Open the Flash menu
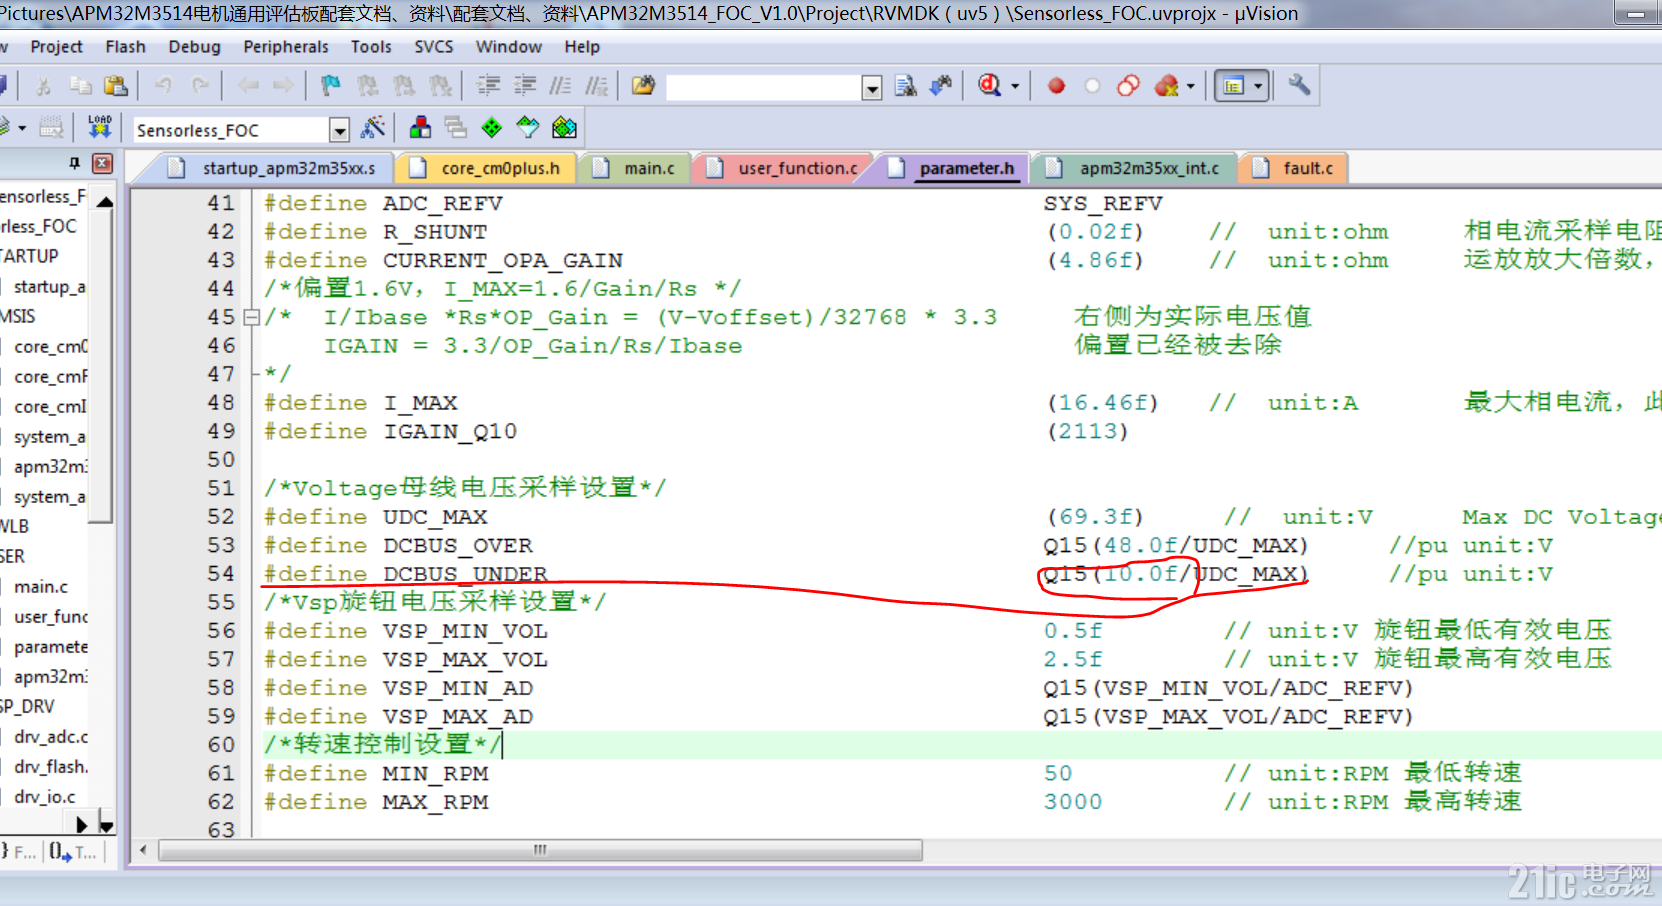The height and width of the screenshot is (906, 1662). 125,47
